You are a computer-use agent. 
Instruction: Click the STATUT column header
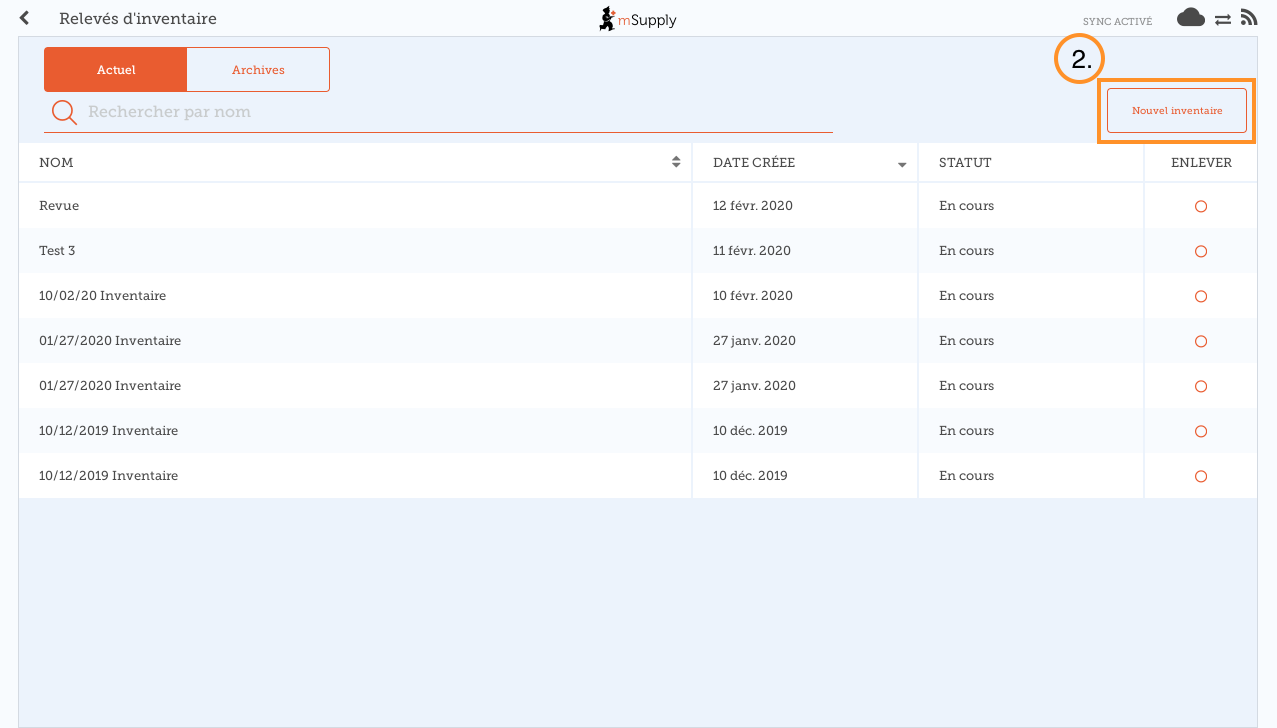click(965, 163)
